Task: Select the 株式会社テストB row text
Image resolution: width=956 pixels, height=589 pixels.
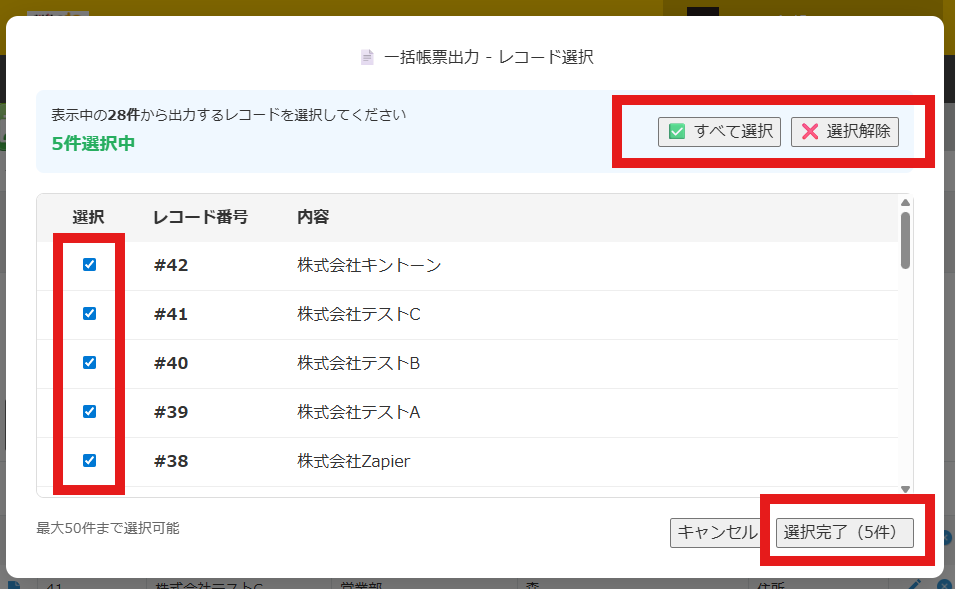Action: pos(358,363)
